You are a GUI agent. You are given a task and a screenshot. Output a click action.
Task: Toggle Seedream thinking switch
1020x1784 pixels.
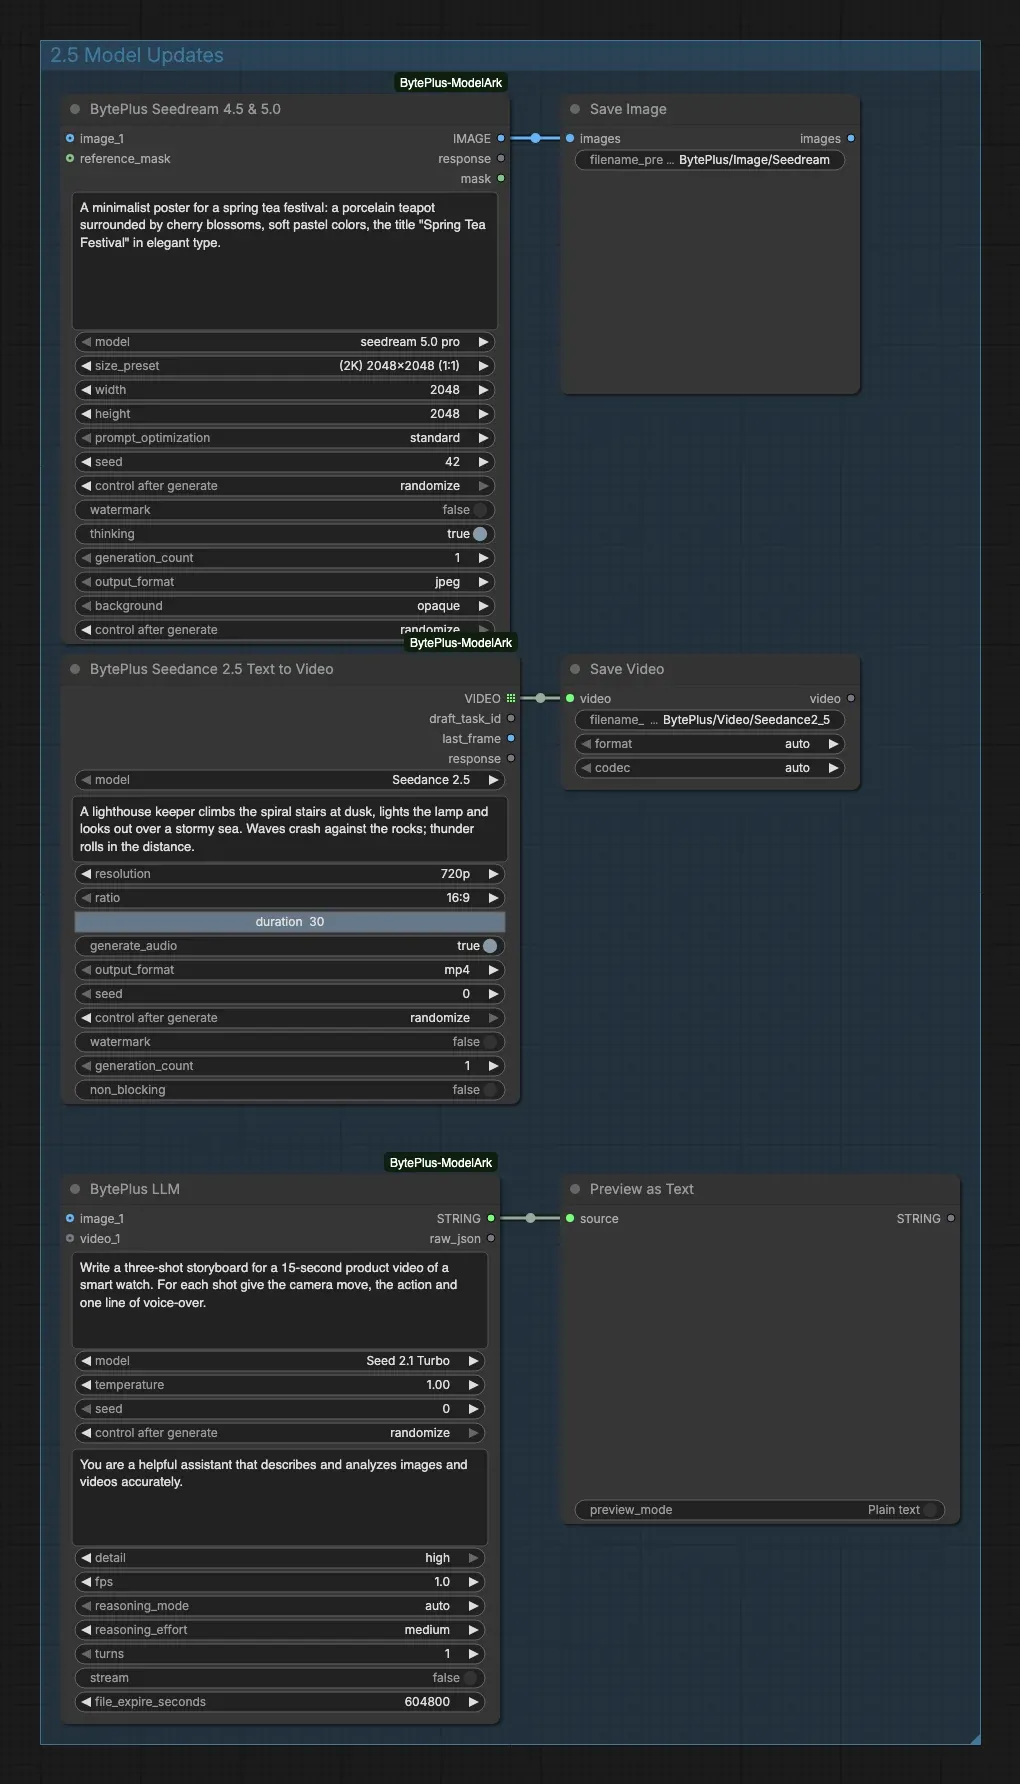(x=480, y=534)
